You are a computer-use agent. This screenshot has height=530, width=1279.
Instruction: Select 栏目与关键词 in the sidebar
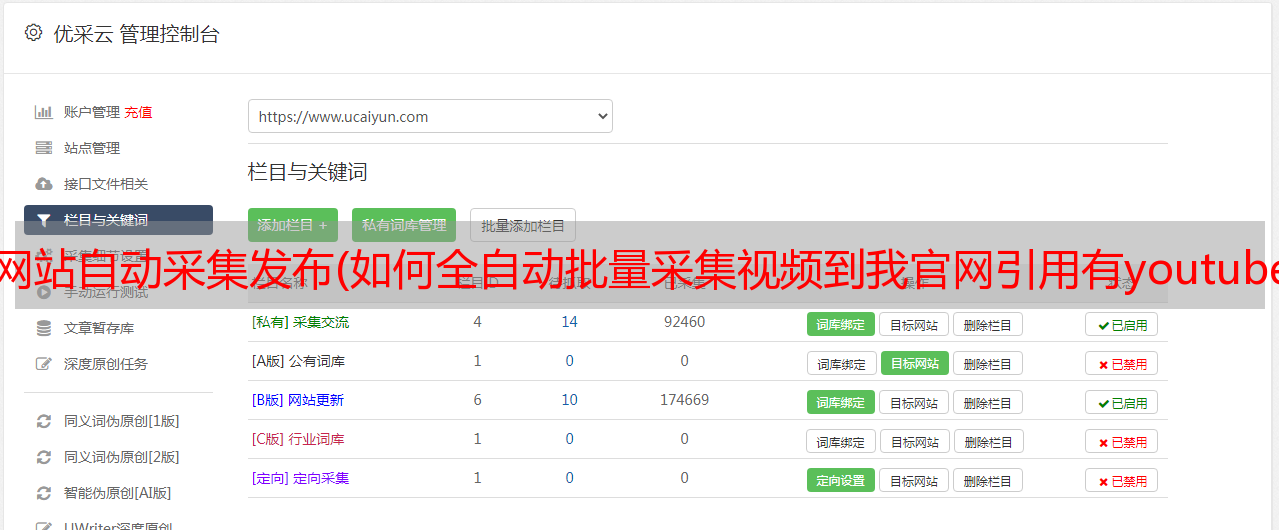[x=118, y=220]
